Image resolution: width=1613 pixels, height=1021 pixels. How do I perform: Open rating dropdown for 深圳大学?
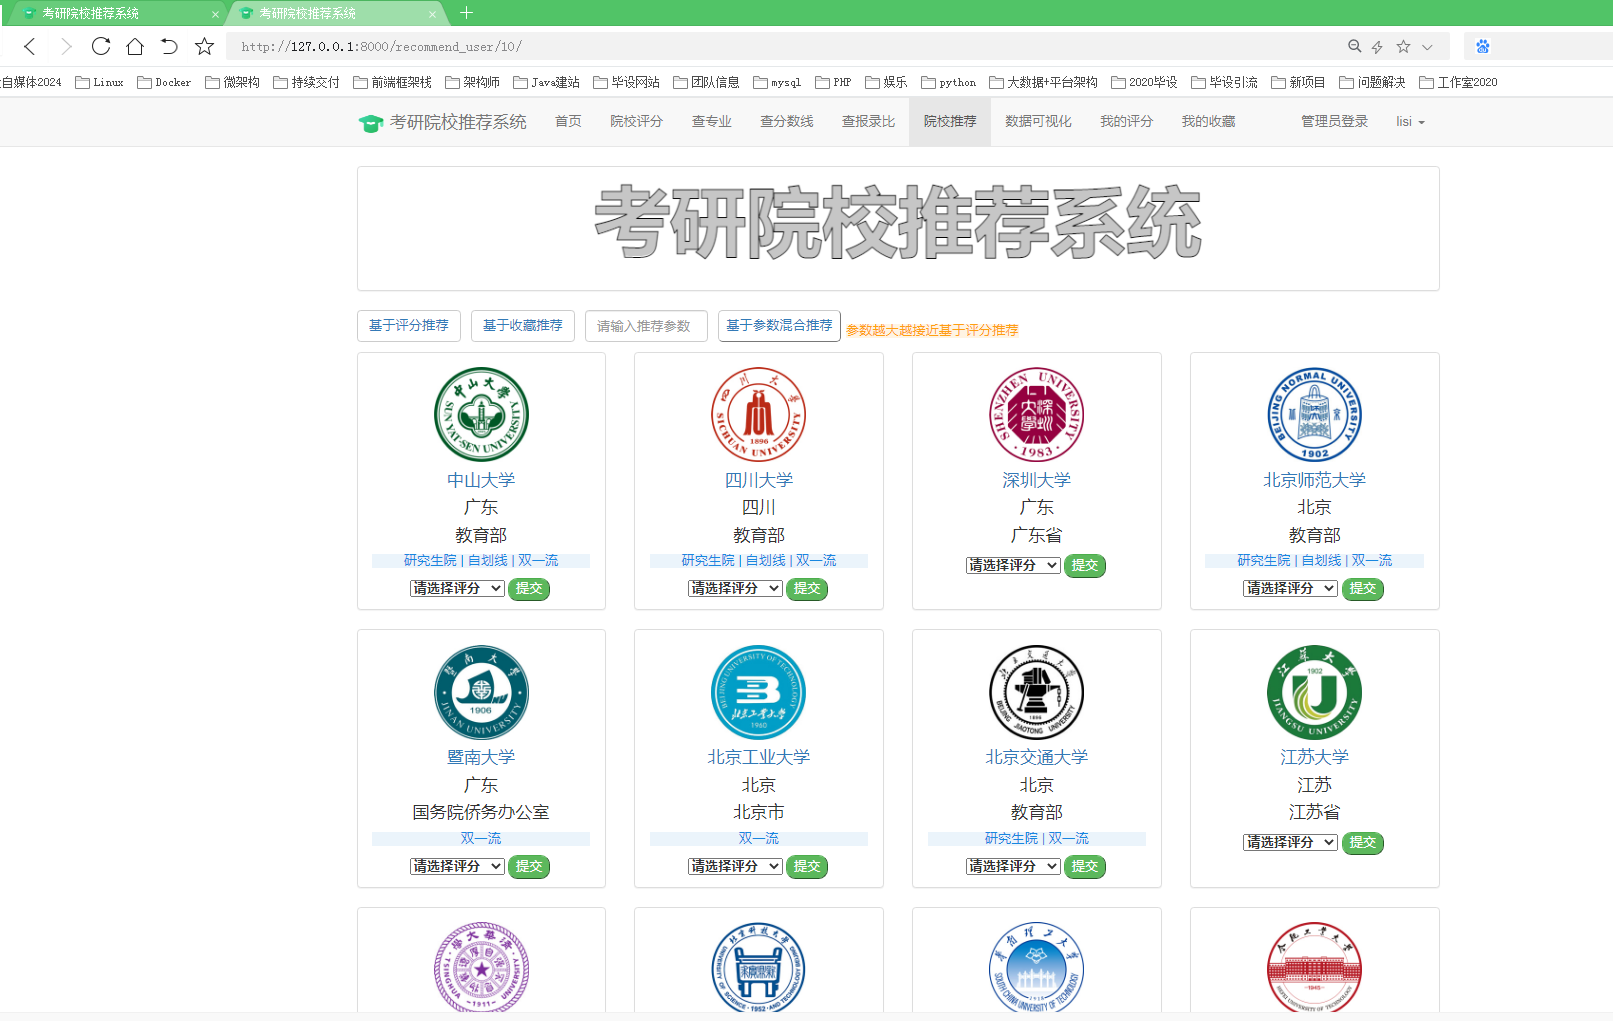click(1013, 566)
